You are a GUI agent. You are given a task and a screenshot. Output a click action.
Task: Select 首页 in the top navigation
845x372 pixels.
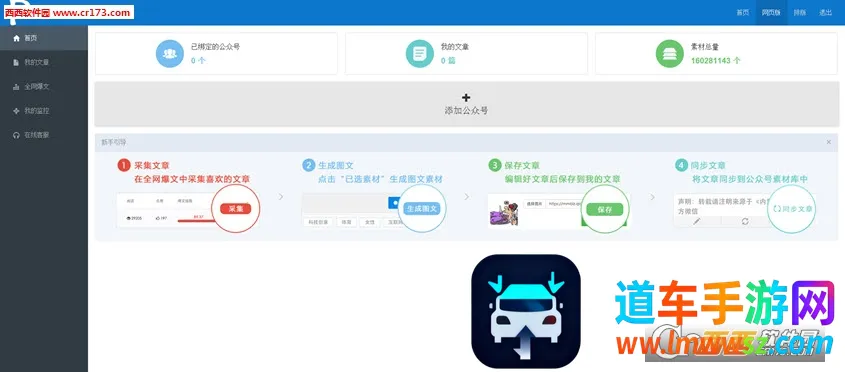(x=743, y=12)
